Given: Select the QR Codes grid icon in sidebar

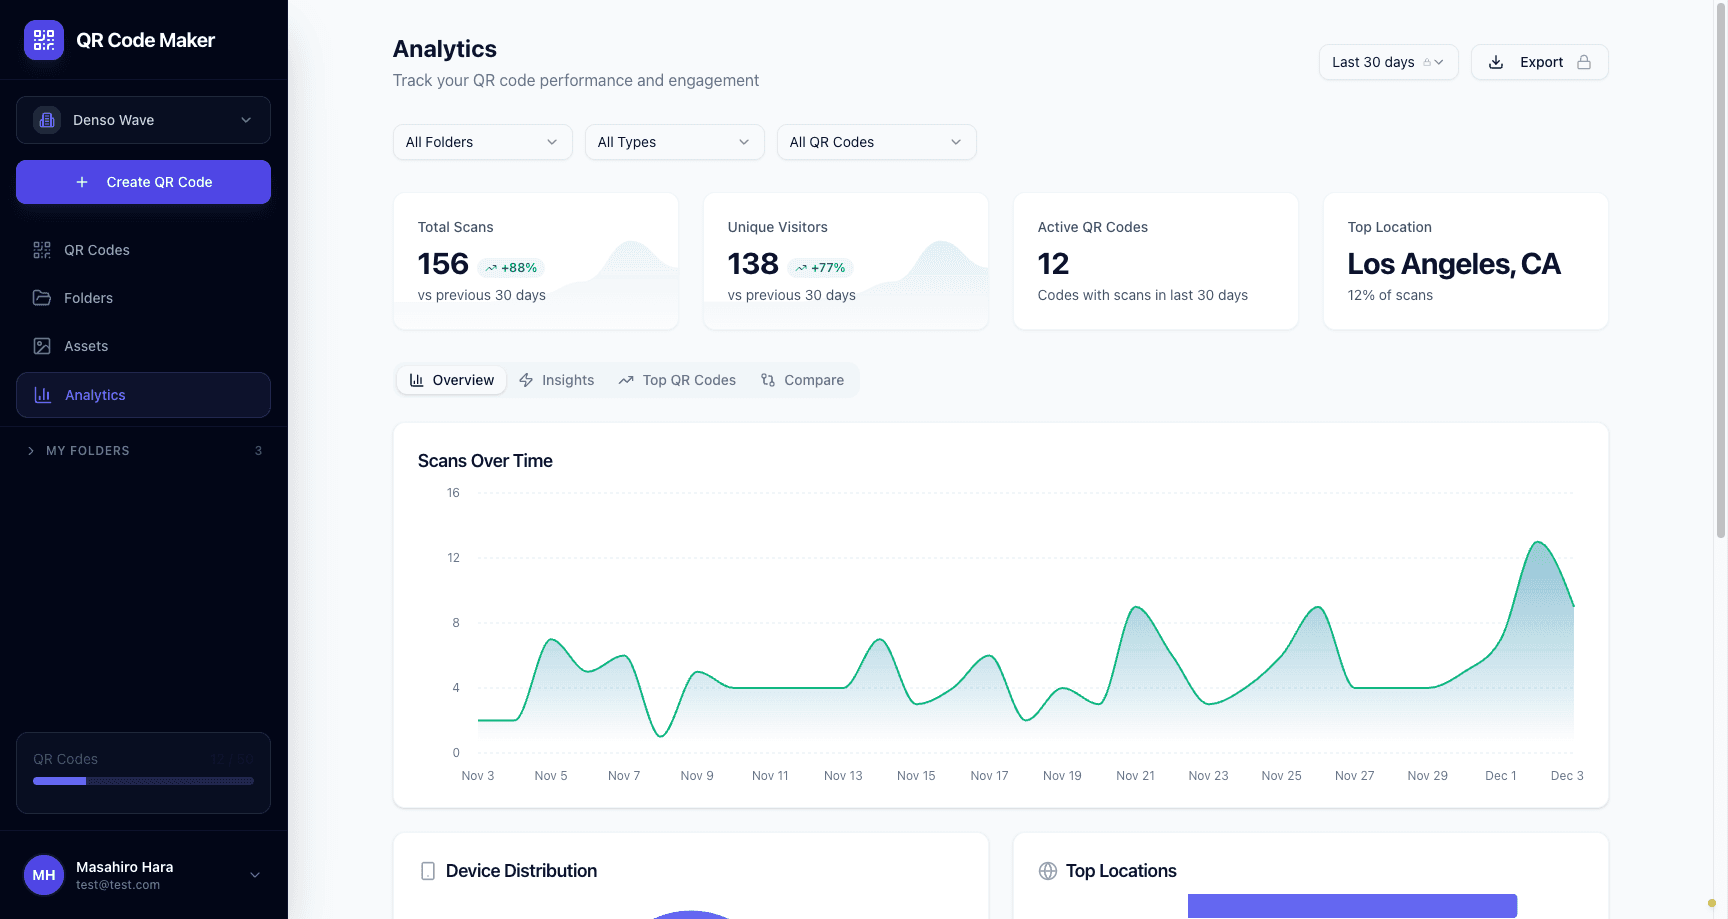Looking at the screenshot, I should [41, 250].
